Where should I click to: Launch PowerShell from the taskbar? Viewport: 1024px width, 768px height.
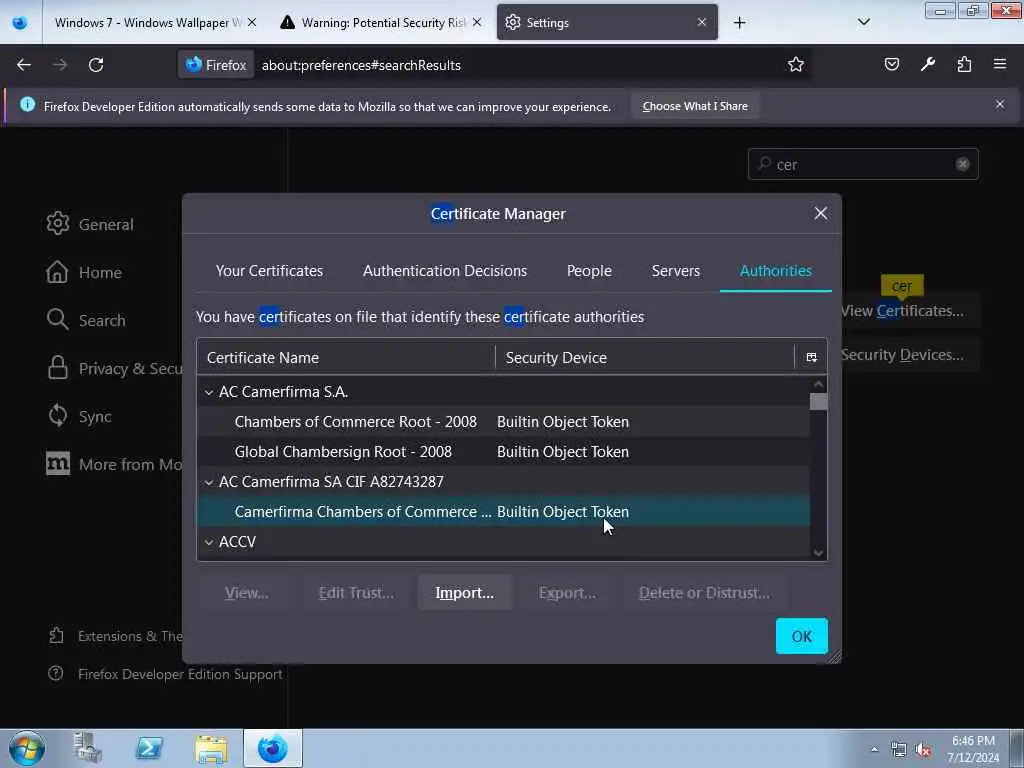149,748
